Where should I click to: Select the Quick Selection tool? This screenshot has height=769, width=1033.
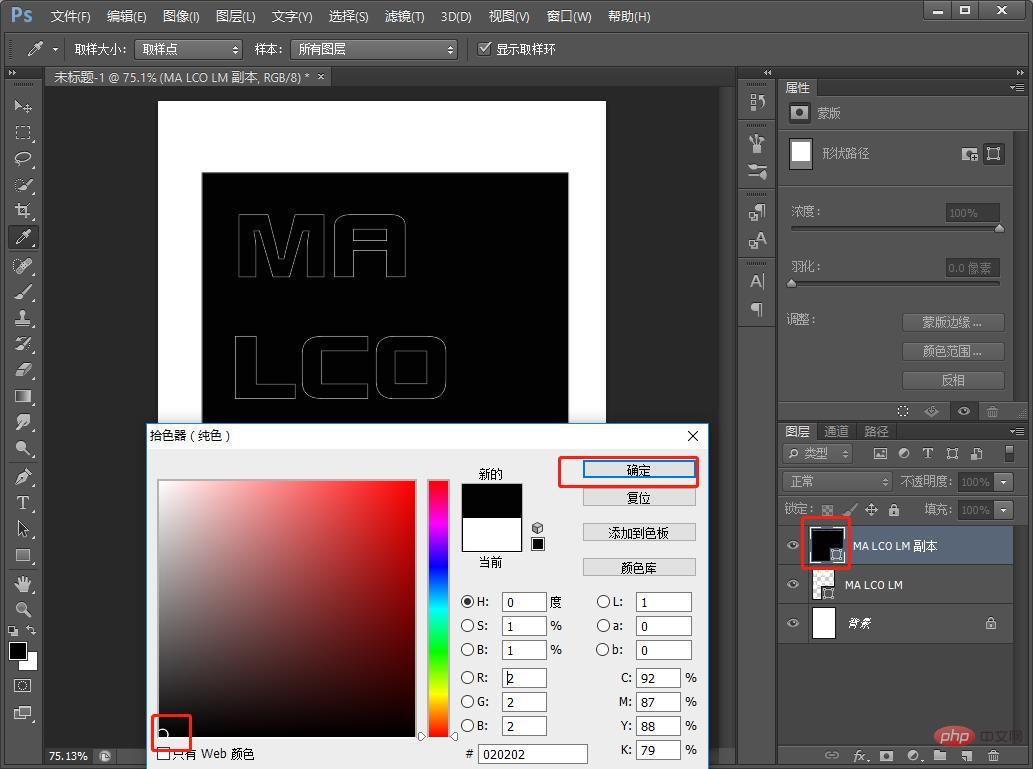(x=22, y=185)
